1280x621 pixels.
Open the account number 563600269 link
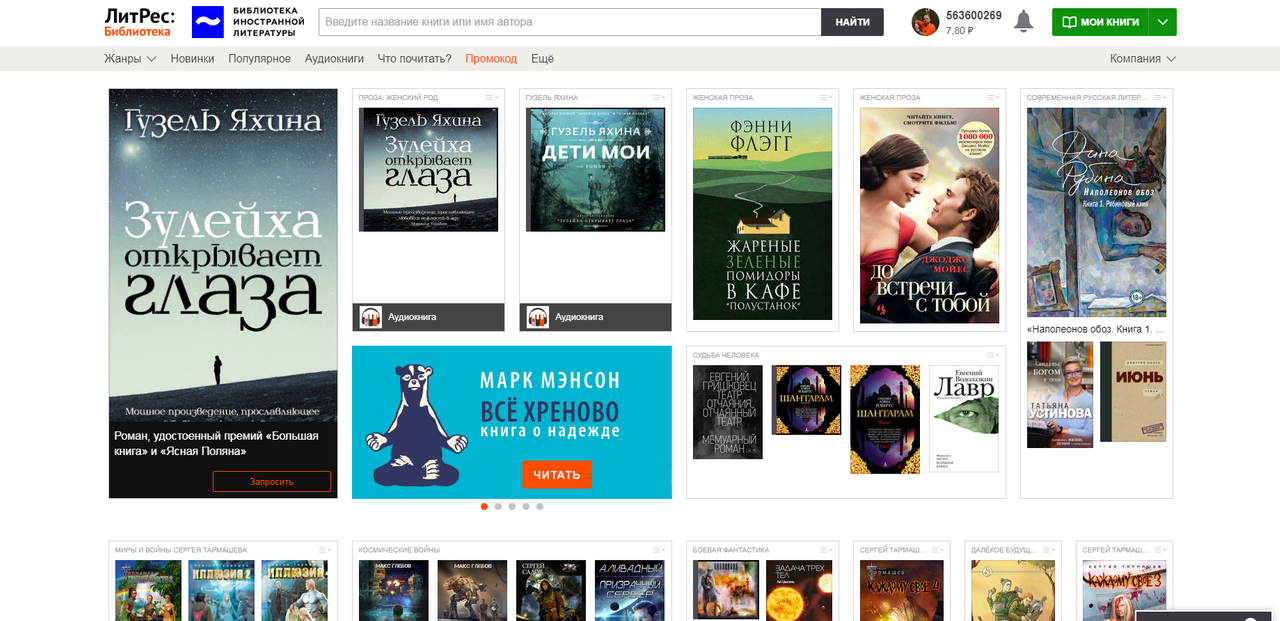[974, 15]
